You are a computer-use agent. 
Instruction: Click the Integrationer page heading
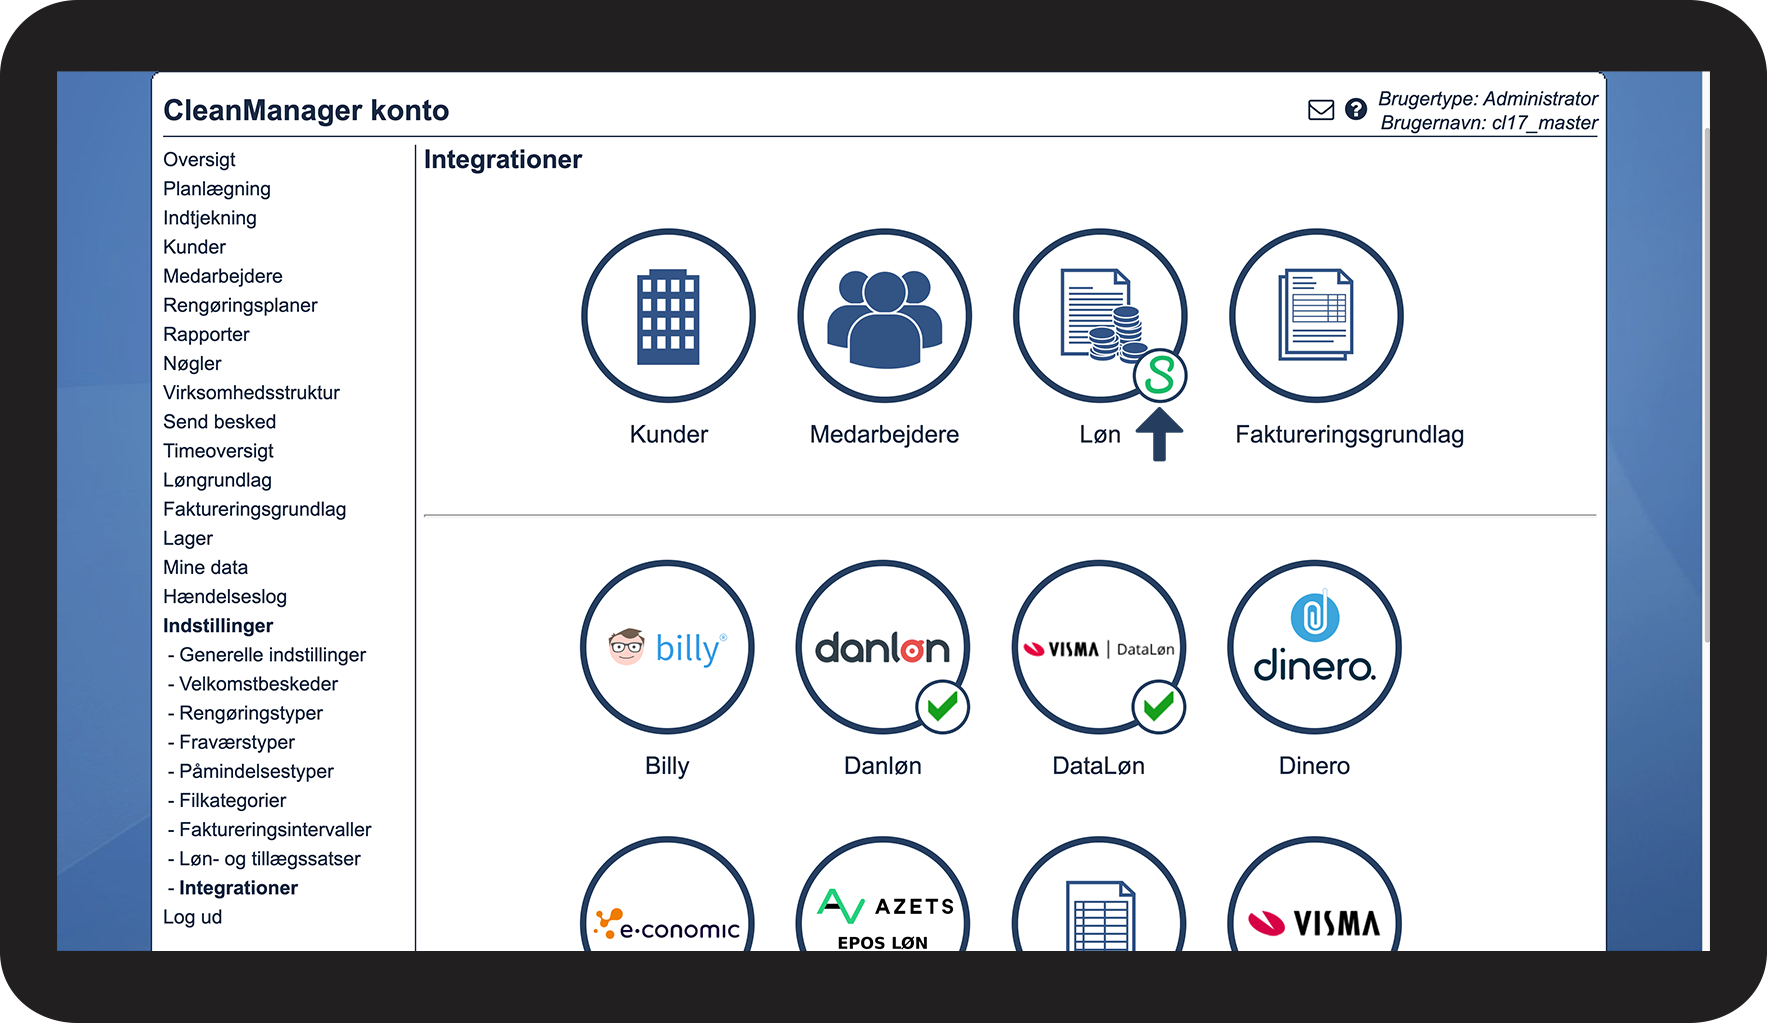pyautogui.click(x=503, y=160)
